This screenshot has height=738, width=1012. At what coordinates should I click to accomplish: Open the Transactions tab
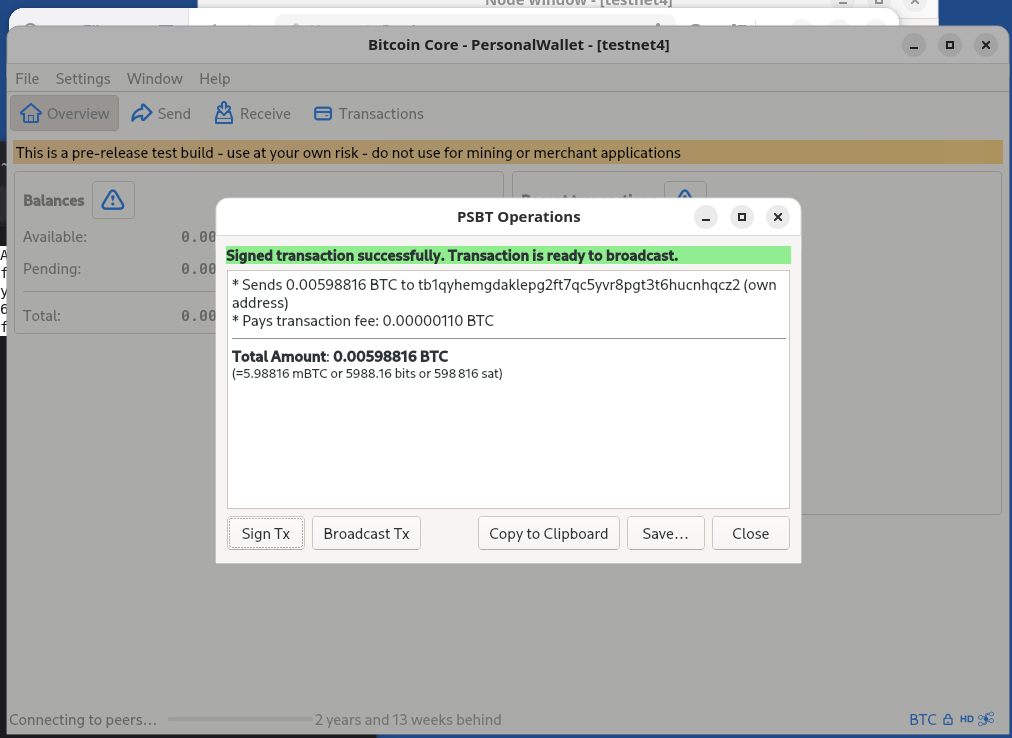point(369,114)
